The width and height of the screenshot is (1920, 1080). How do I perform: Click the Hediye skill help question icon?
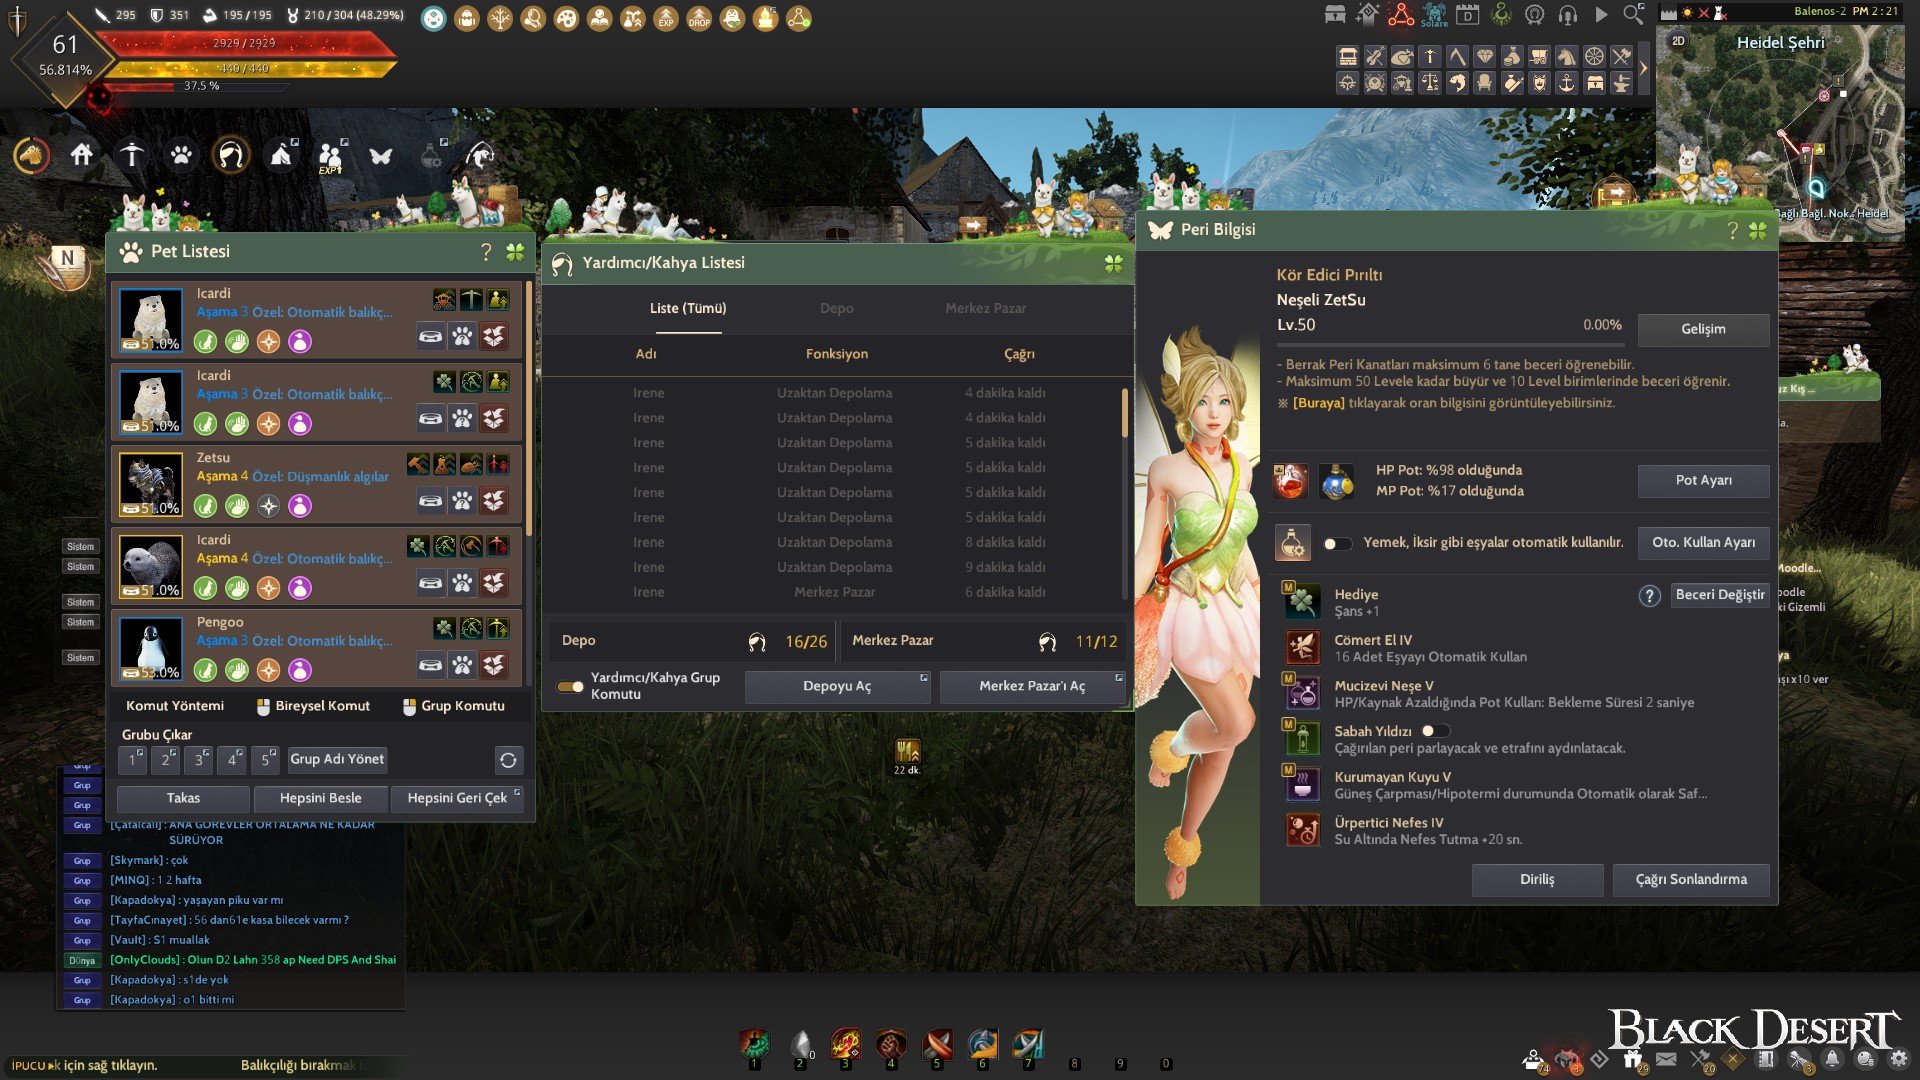point(1649,596)
